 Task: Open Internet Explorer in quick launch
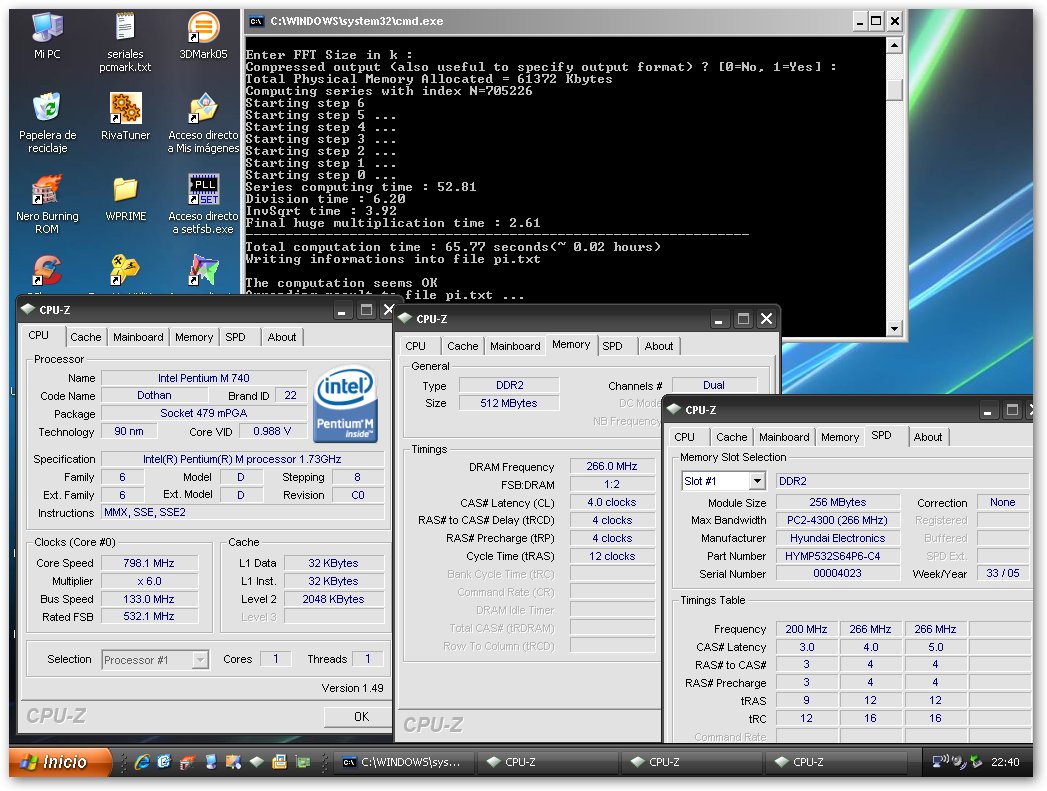point(142,762)
